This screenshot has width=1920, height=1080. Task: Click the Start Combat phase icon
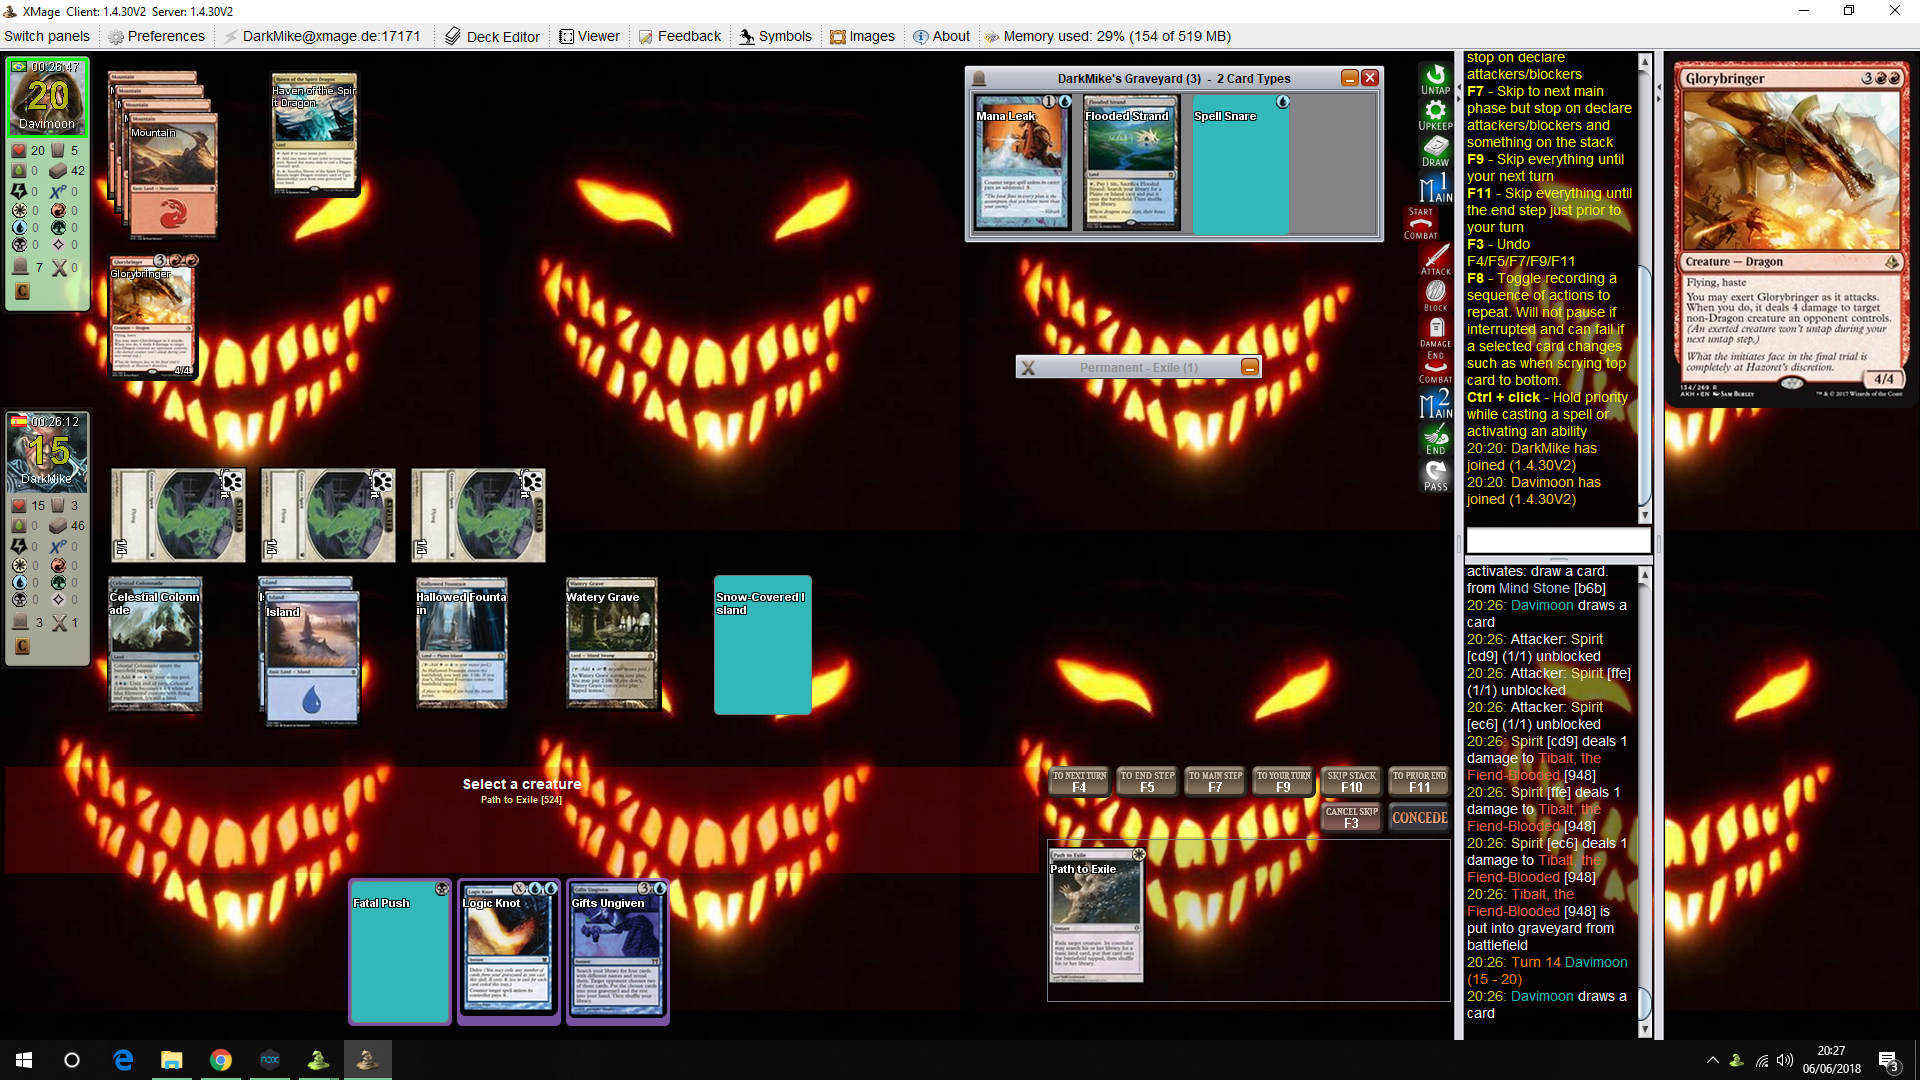tap(1421, 223)
